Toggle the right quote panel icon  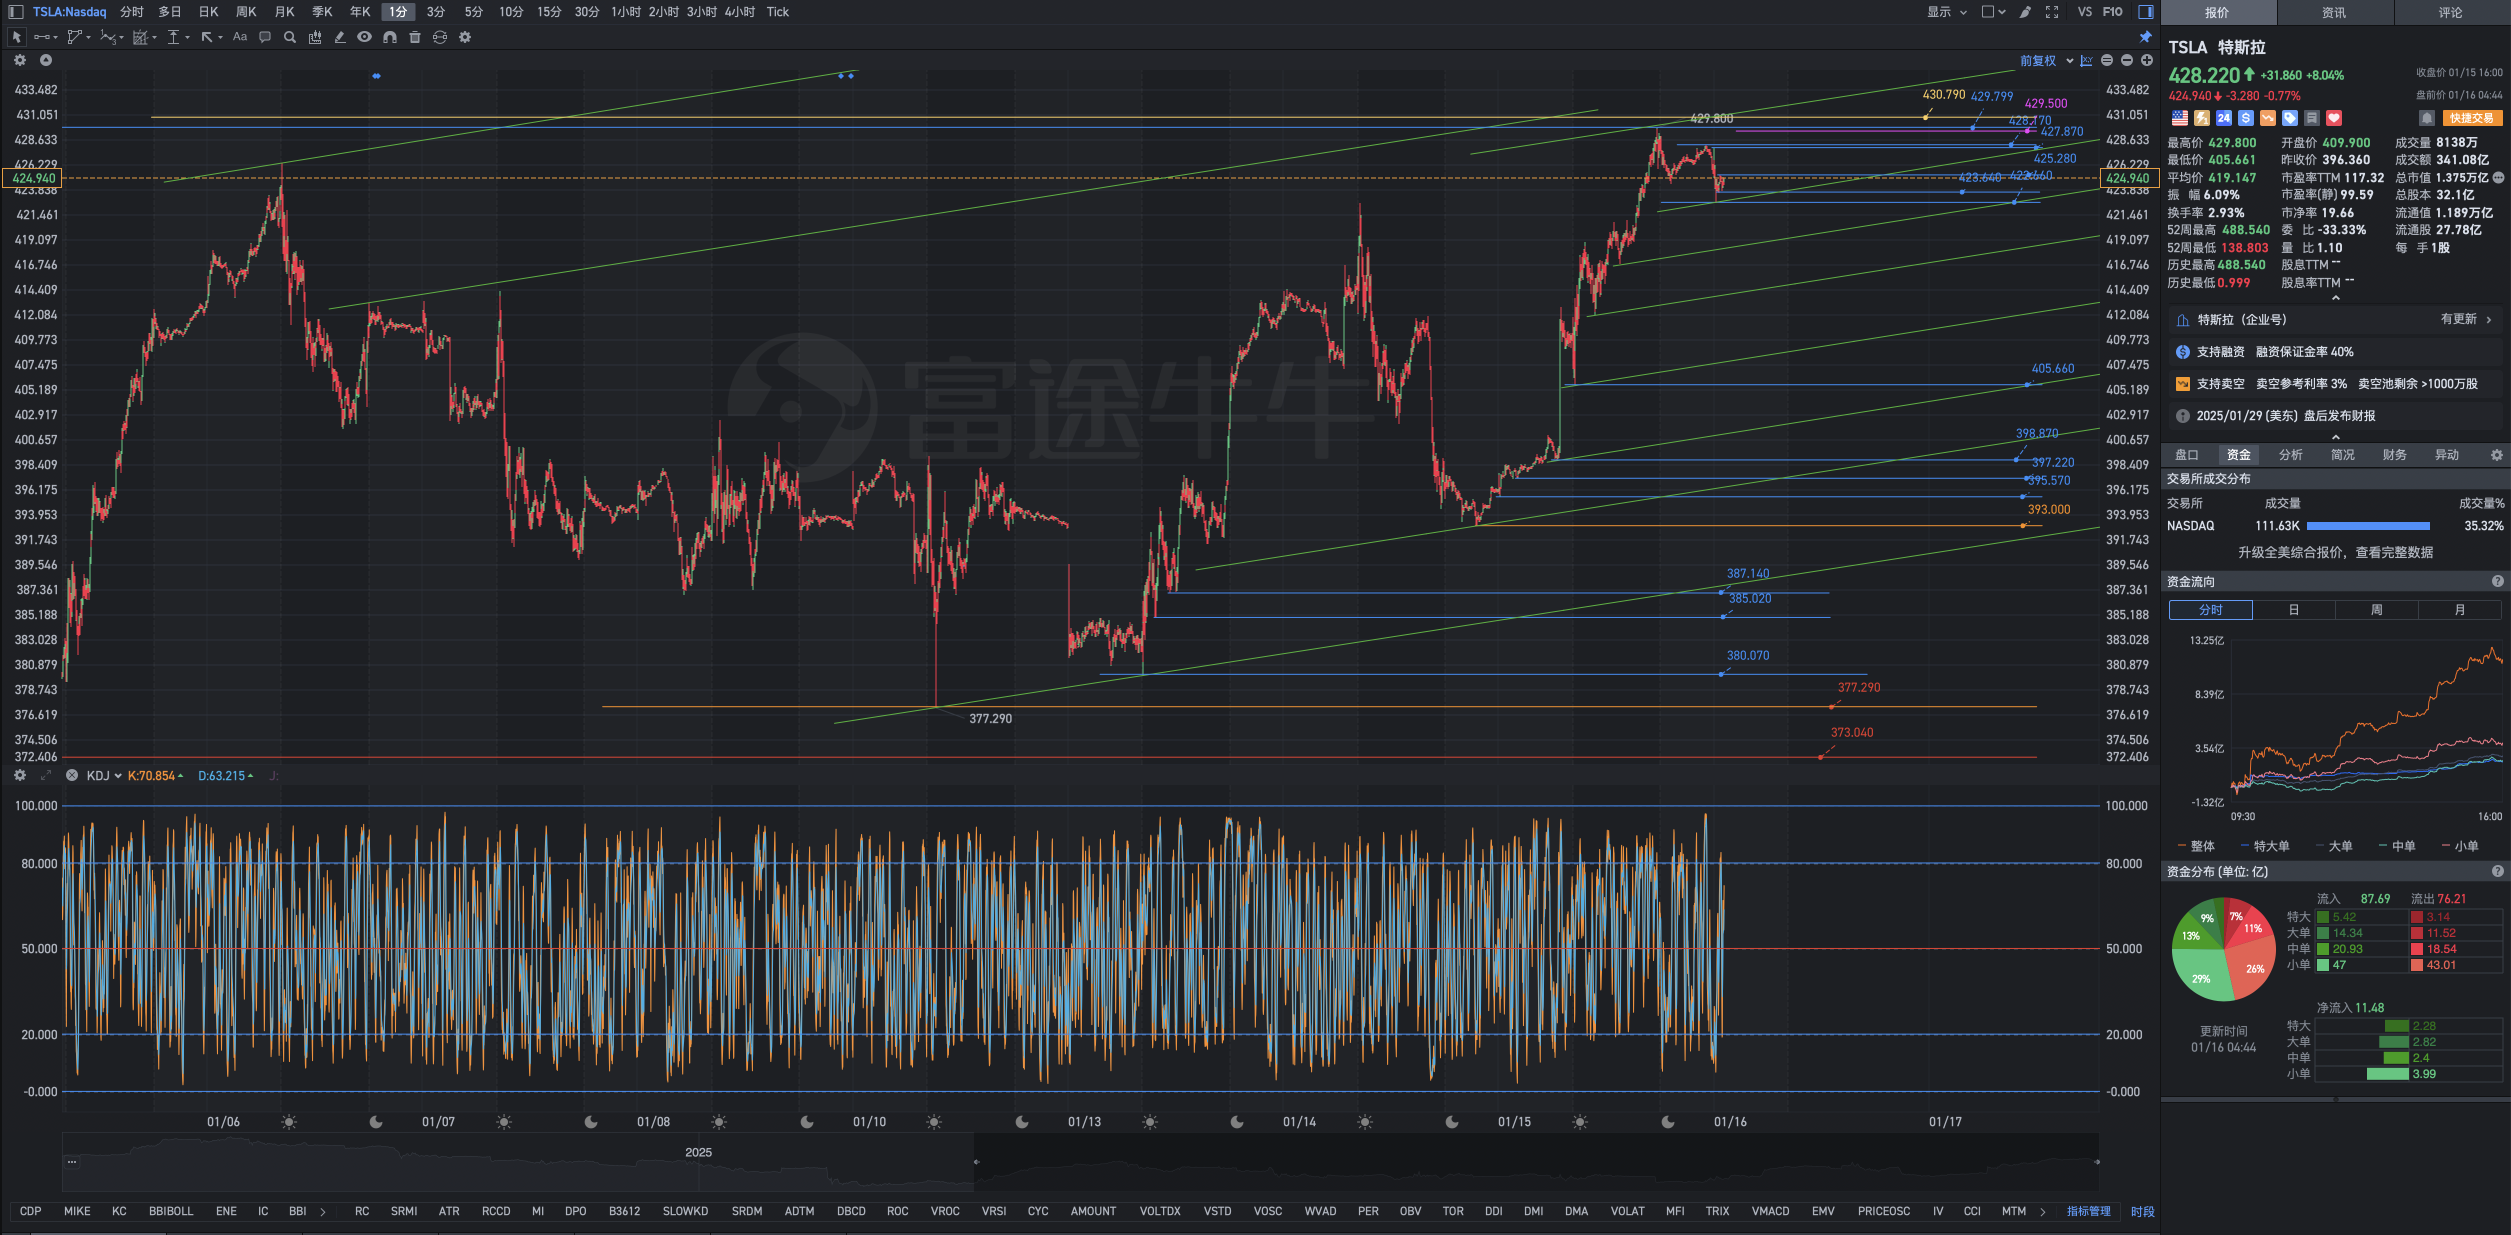pos(2145,12)
